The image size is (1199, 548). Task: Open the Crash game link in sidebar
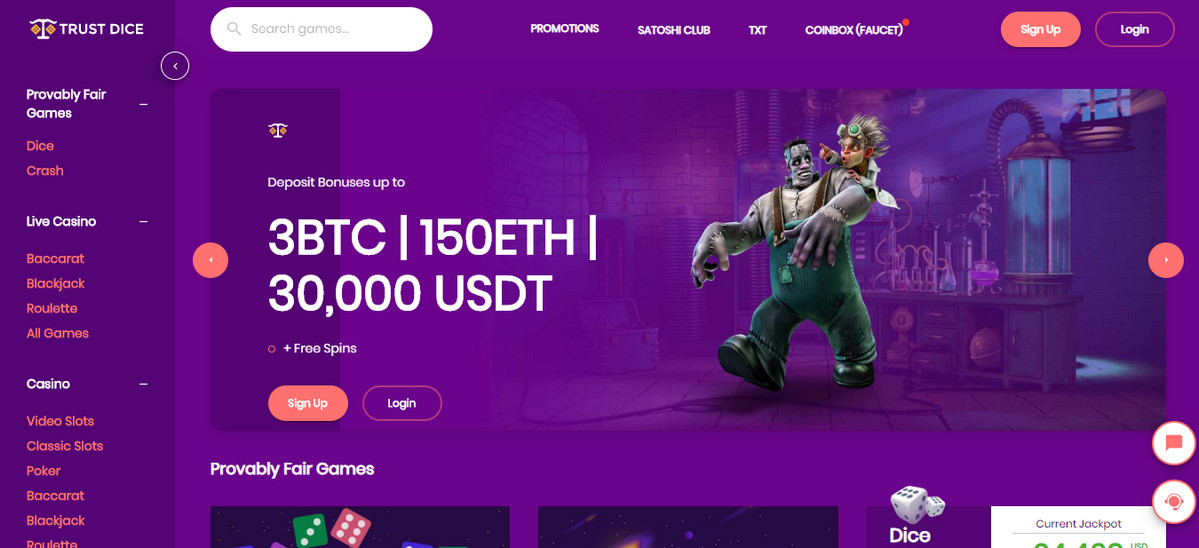45,171
